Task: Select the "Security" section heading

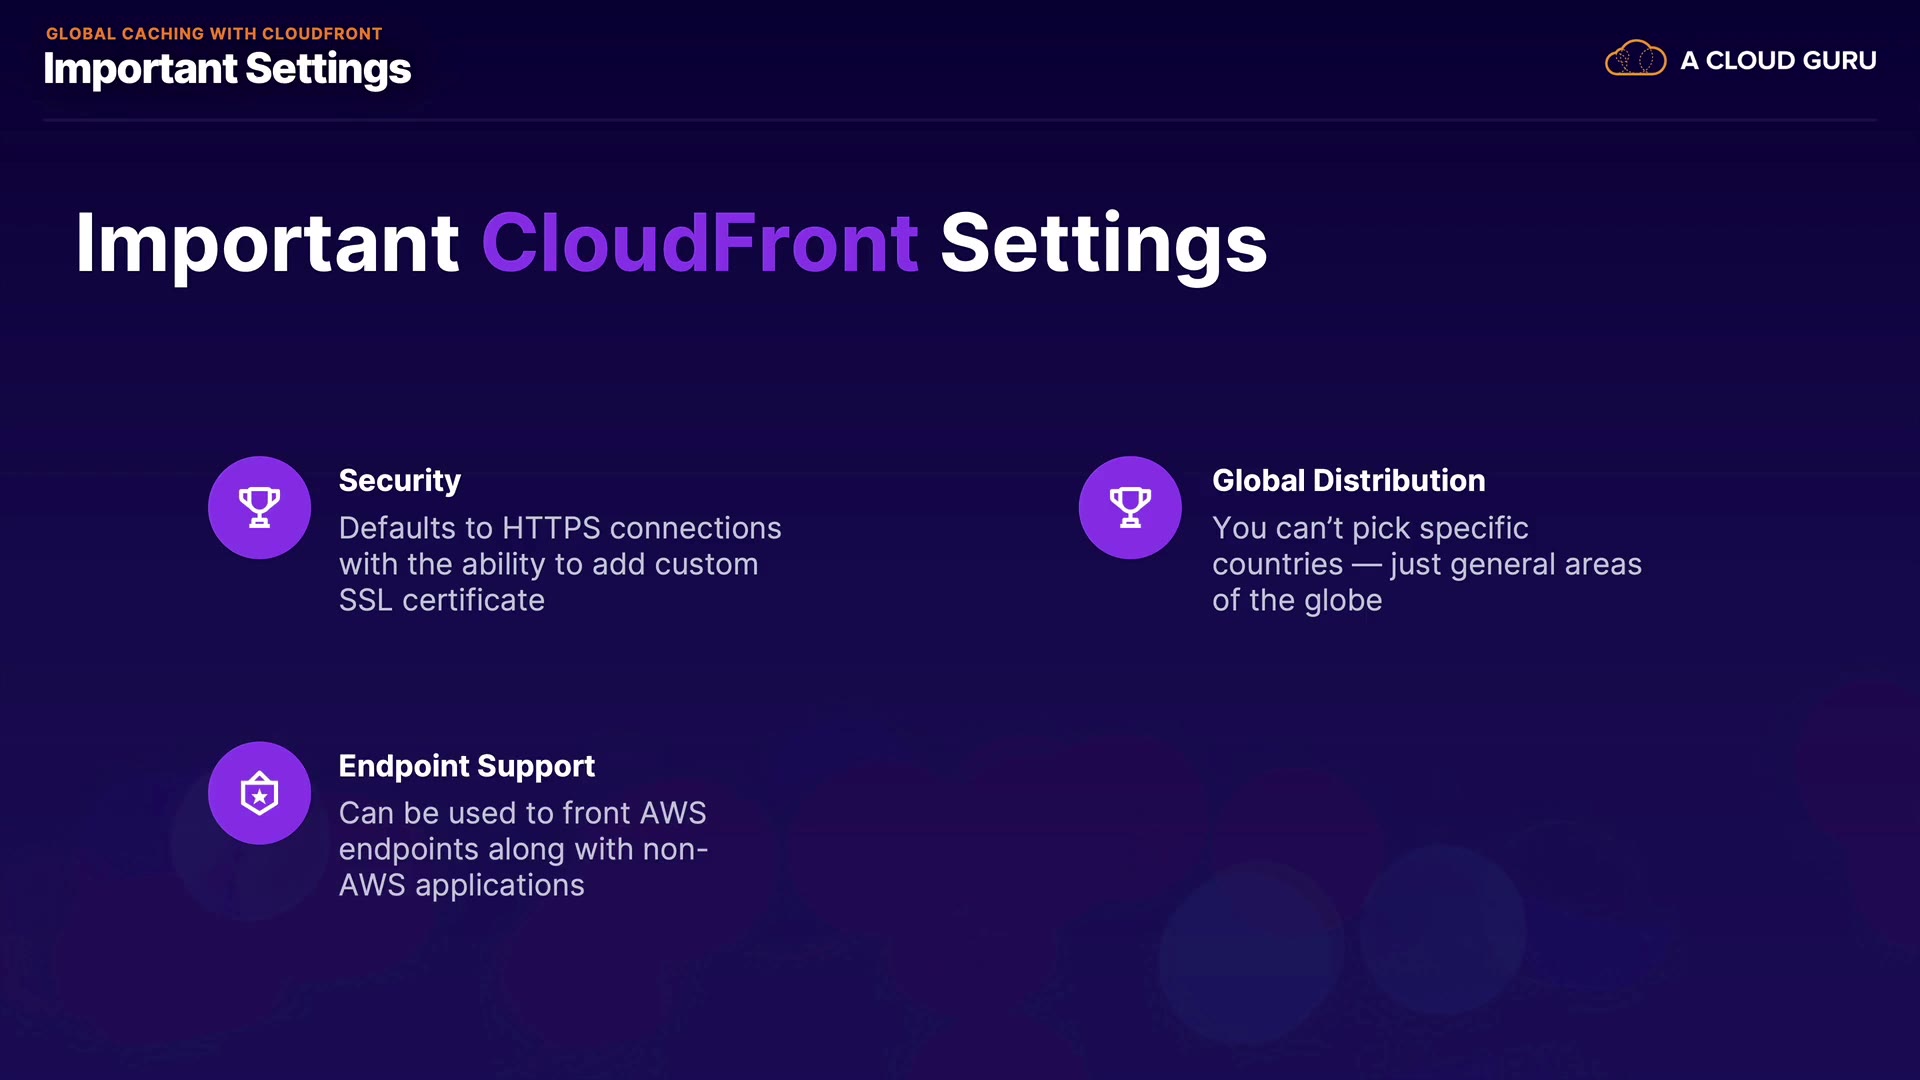Action: 399,481
